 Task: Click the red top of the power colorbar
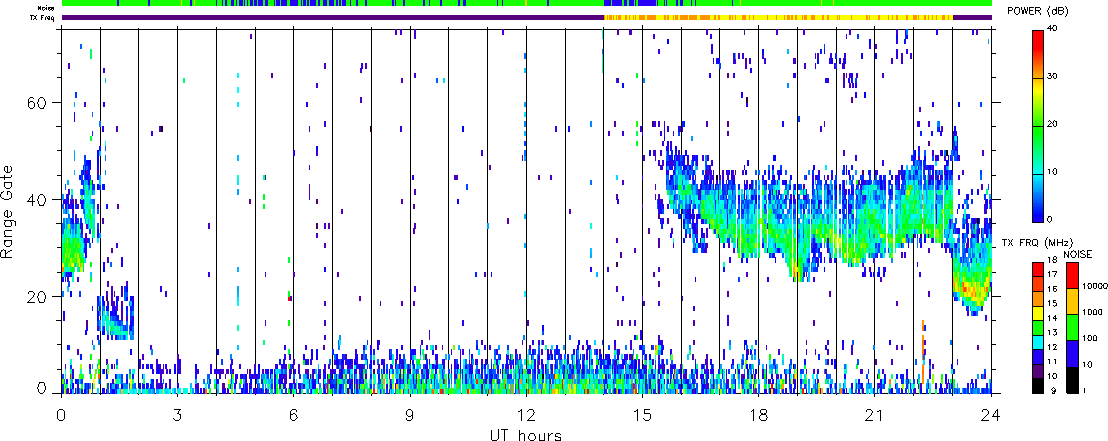pos(1039,37)
